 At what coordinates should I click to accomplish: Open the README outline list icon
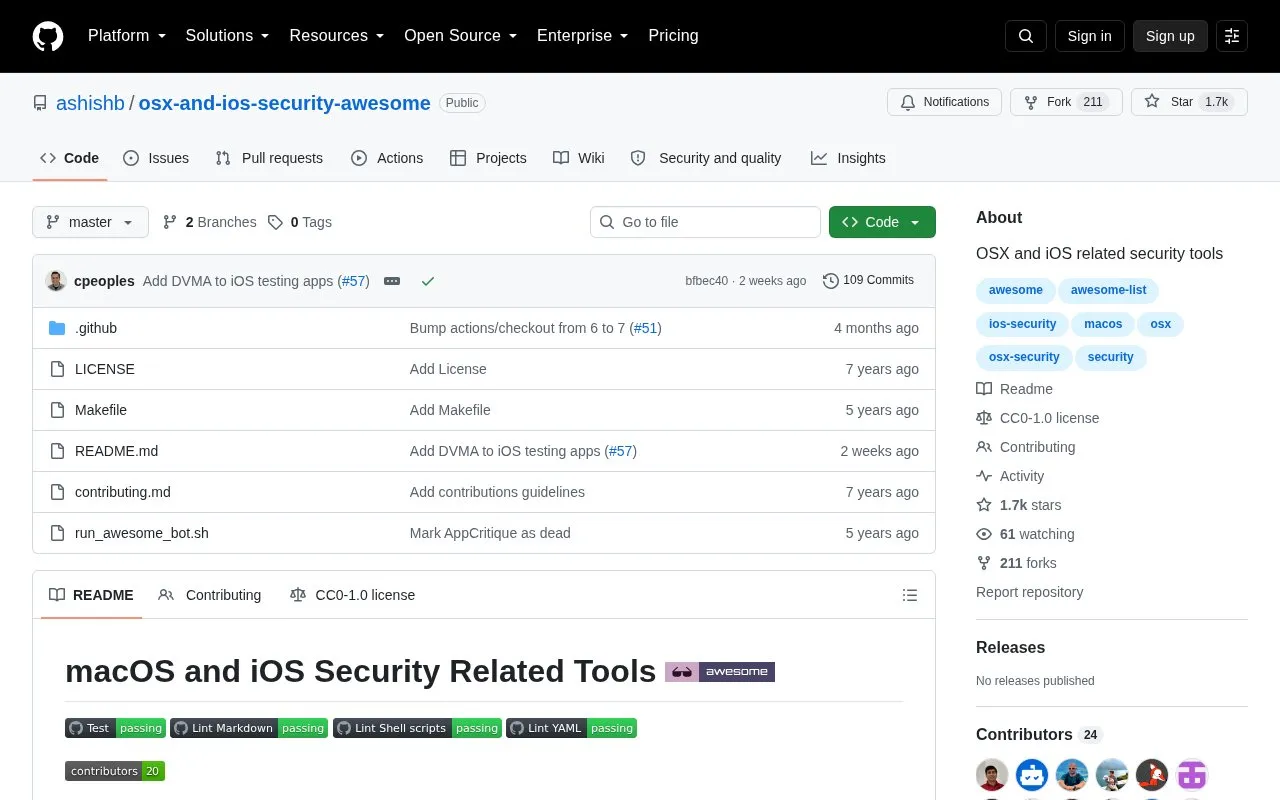tap(910, 595)
